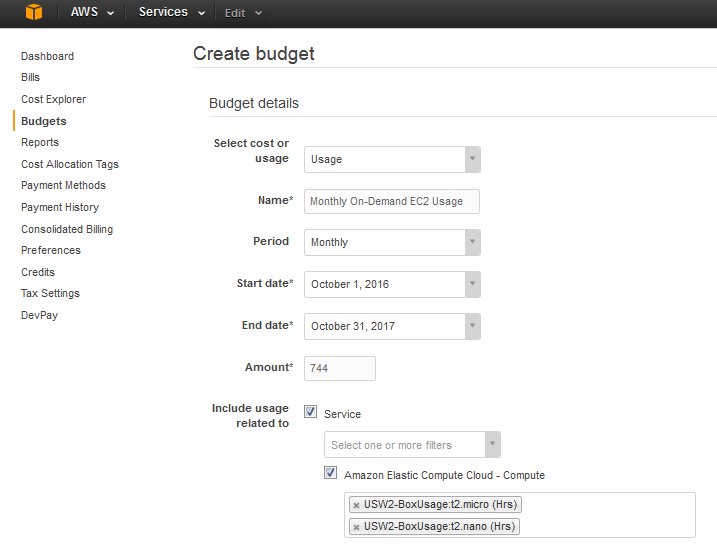717x553 pixels.
Task: Open Cost Allocation Tags page
Action: [70, 164]
